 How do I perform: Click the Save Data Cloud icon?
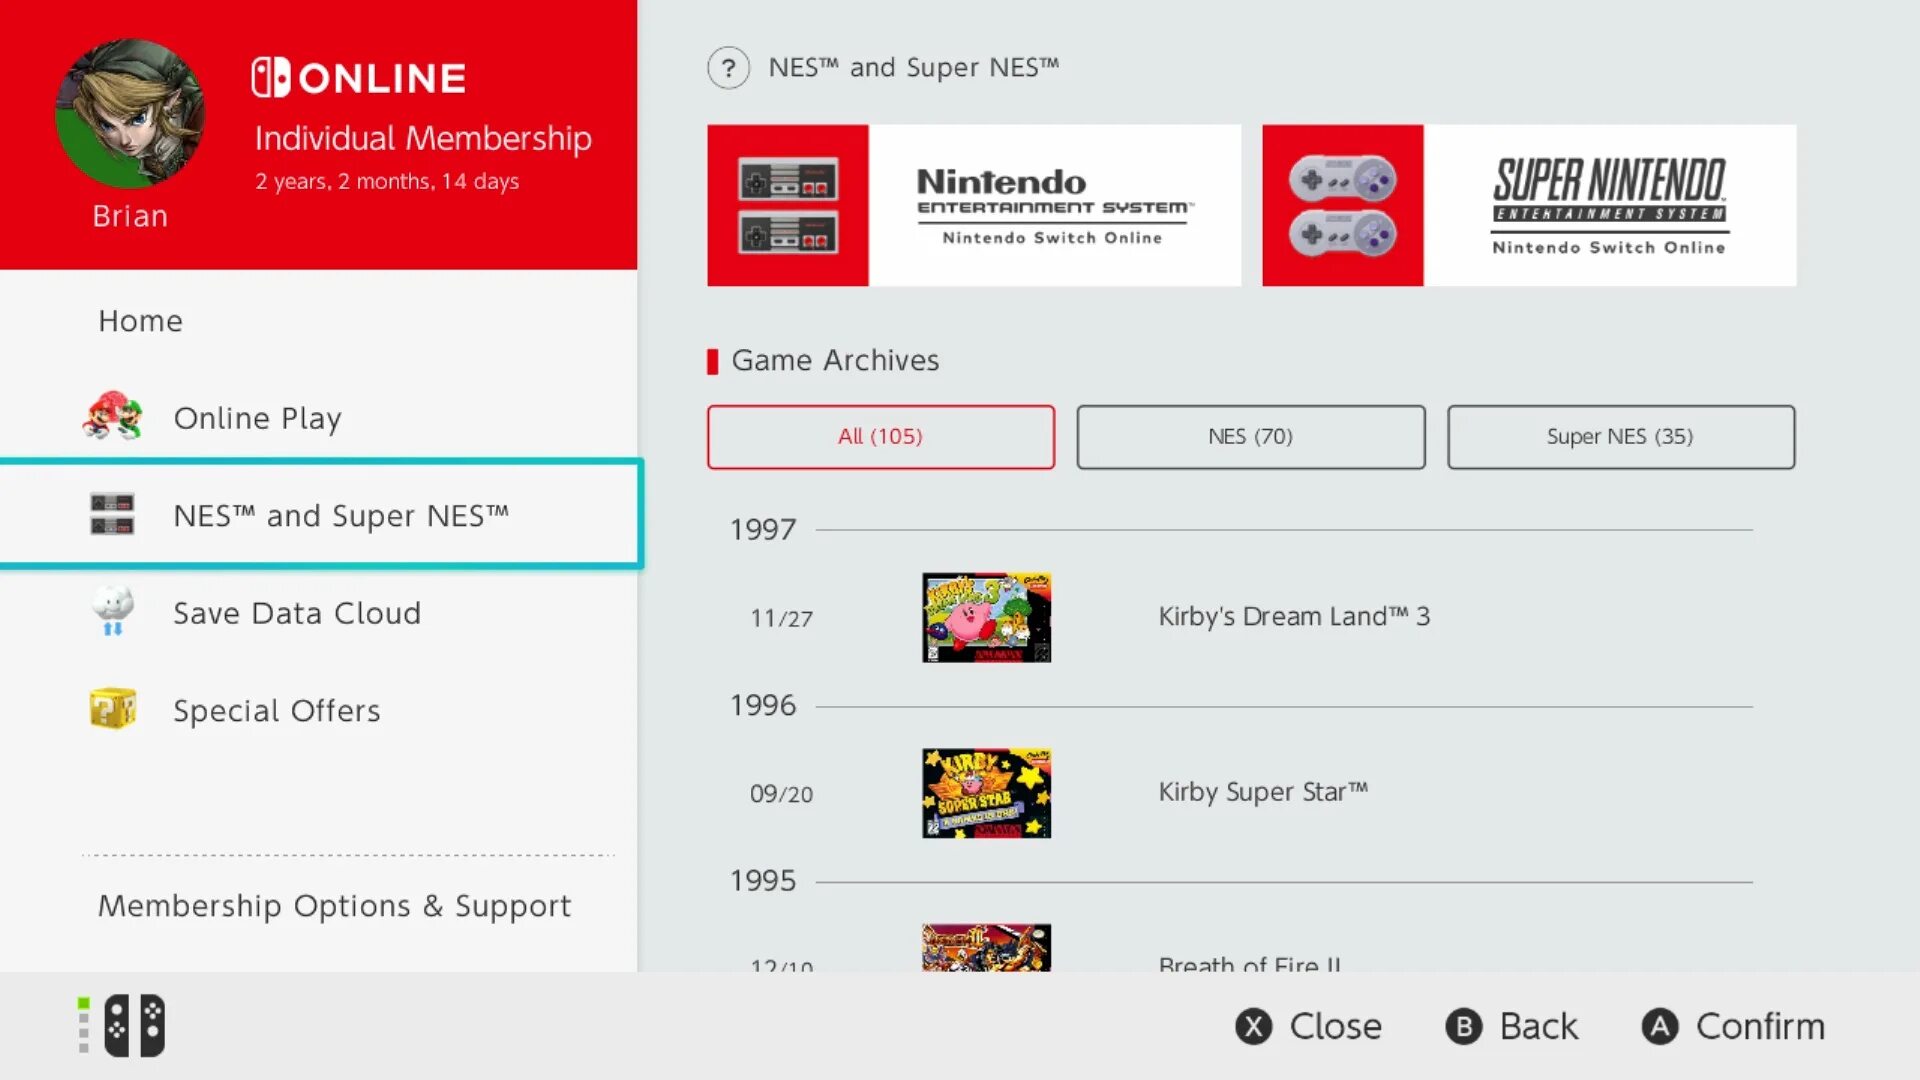click(x=113, y=612)
